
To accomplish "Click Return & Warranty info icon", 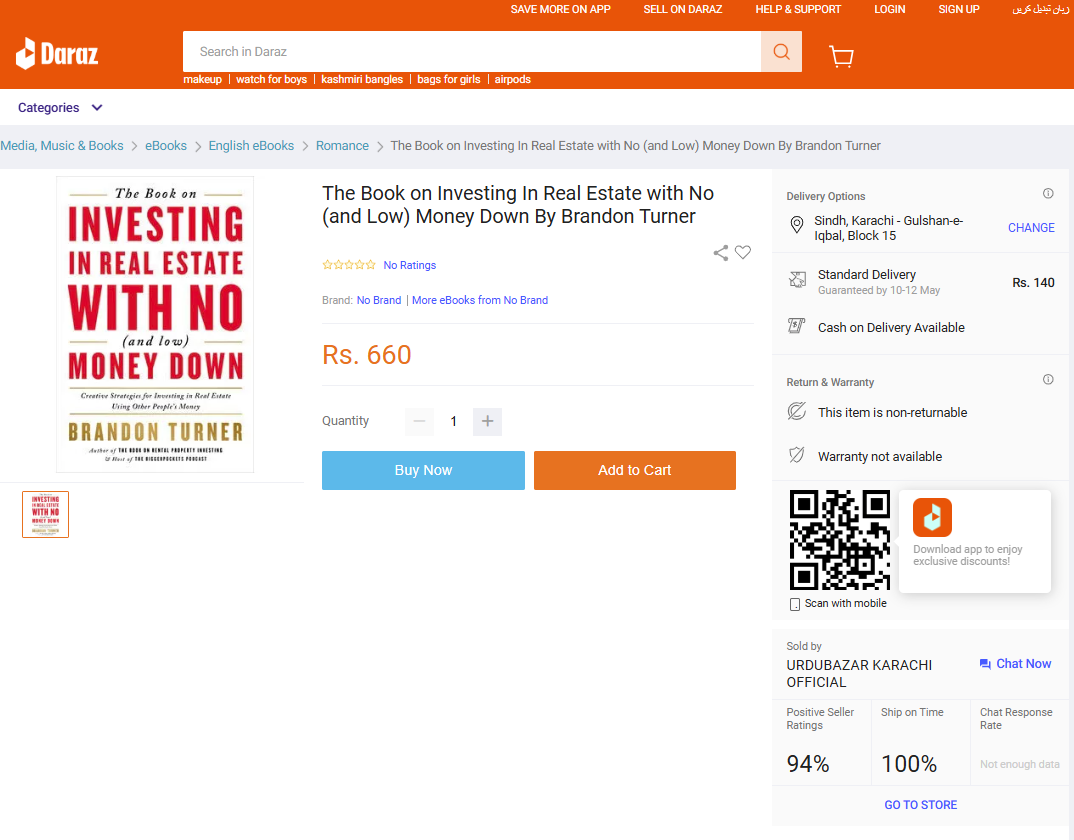I will [1048, 380].
